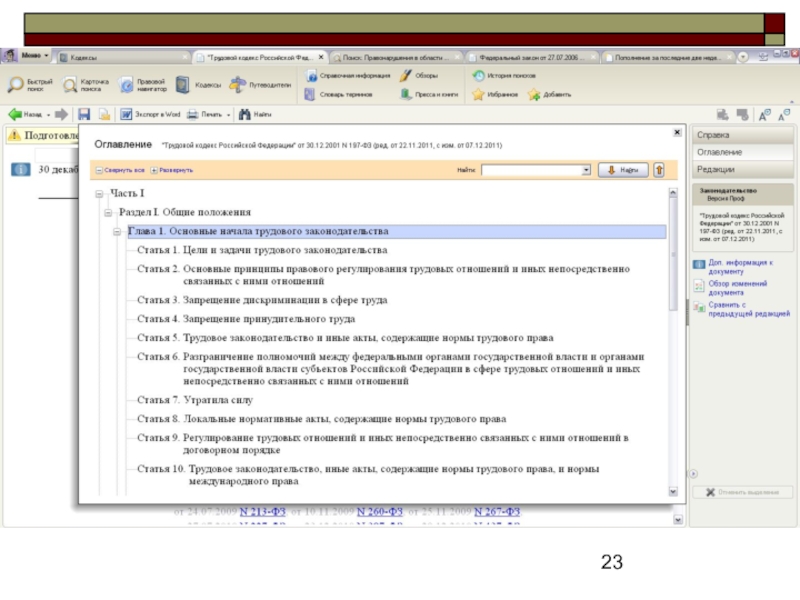The image size is (800, 600).
Task: Open N 260-ФЗ link
Action: coord(380,512)
